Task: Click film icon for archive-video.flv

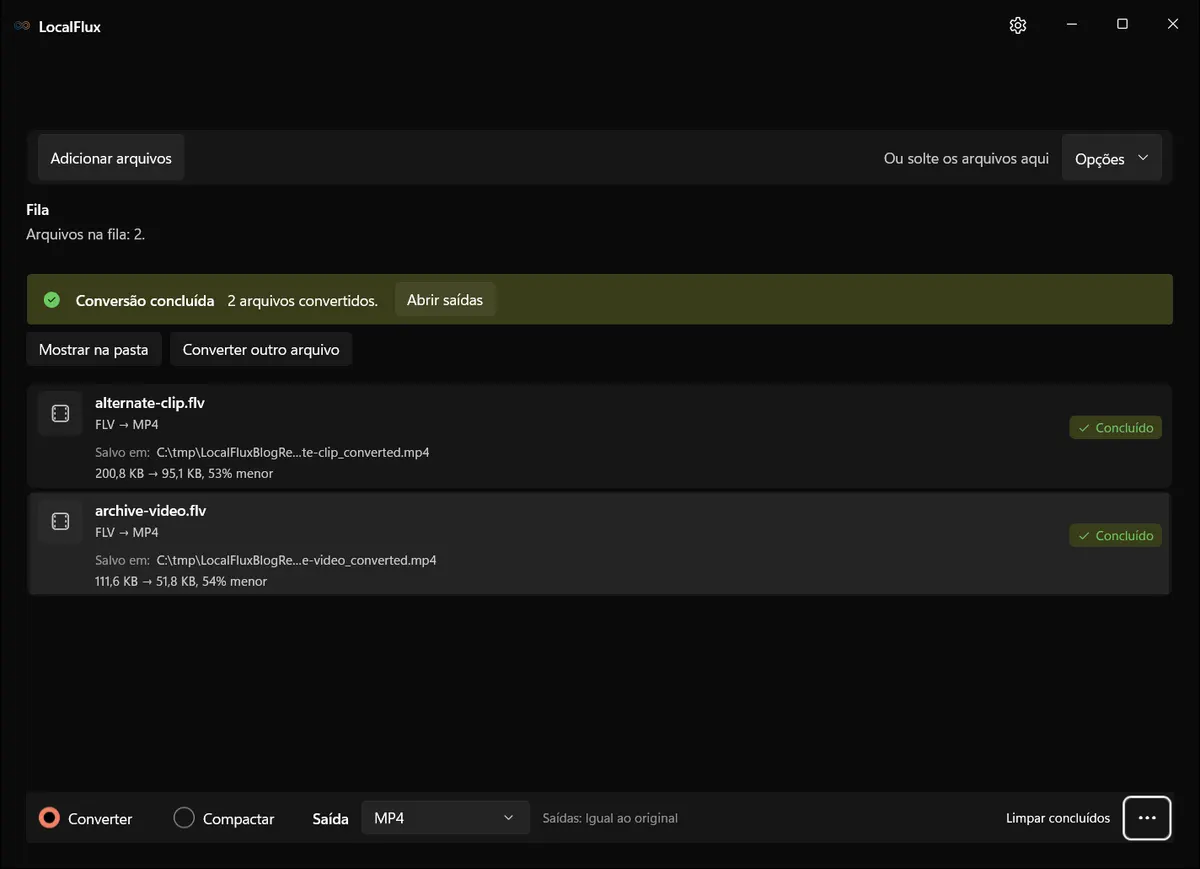Action: [x=60, y=522]
